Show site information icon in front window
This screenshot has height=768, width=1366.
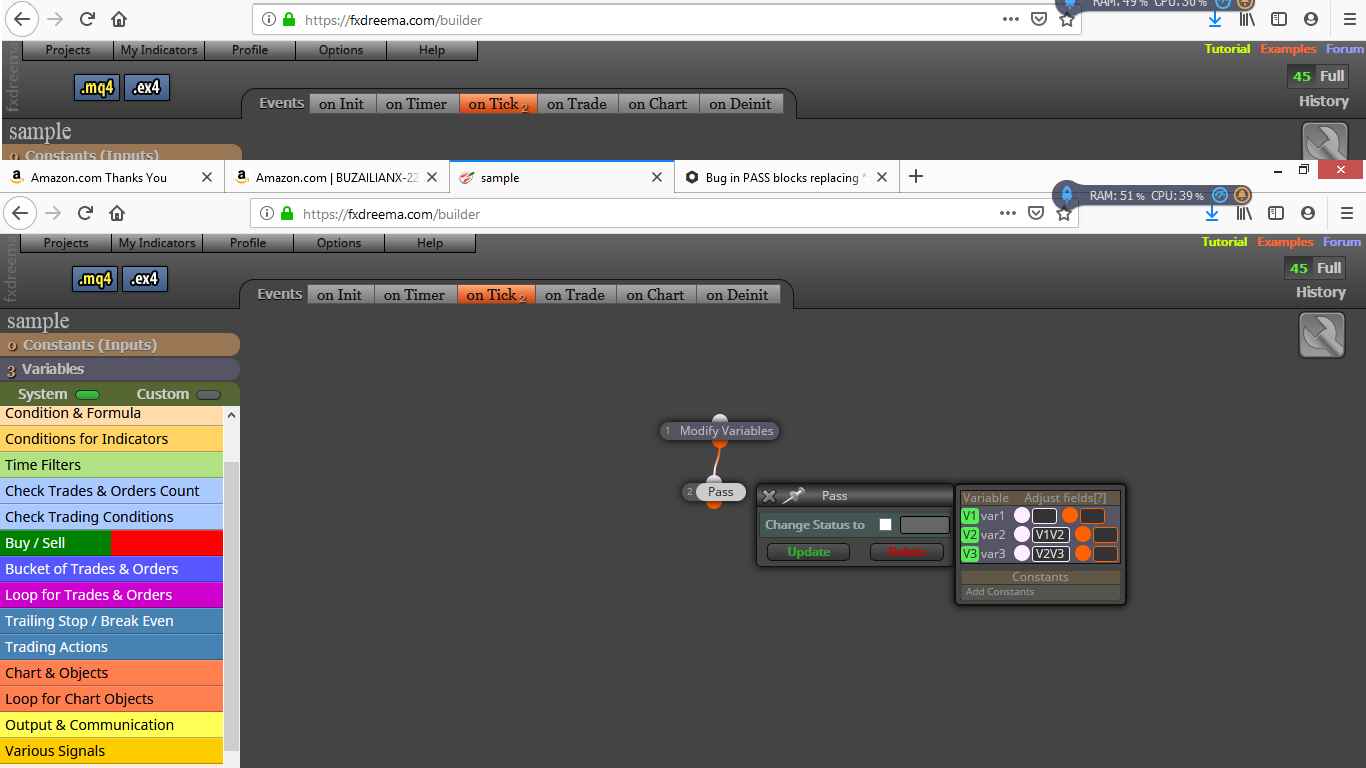coord(267,213)
